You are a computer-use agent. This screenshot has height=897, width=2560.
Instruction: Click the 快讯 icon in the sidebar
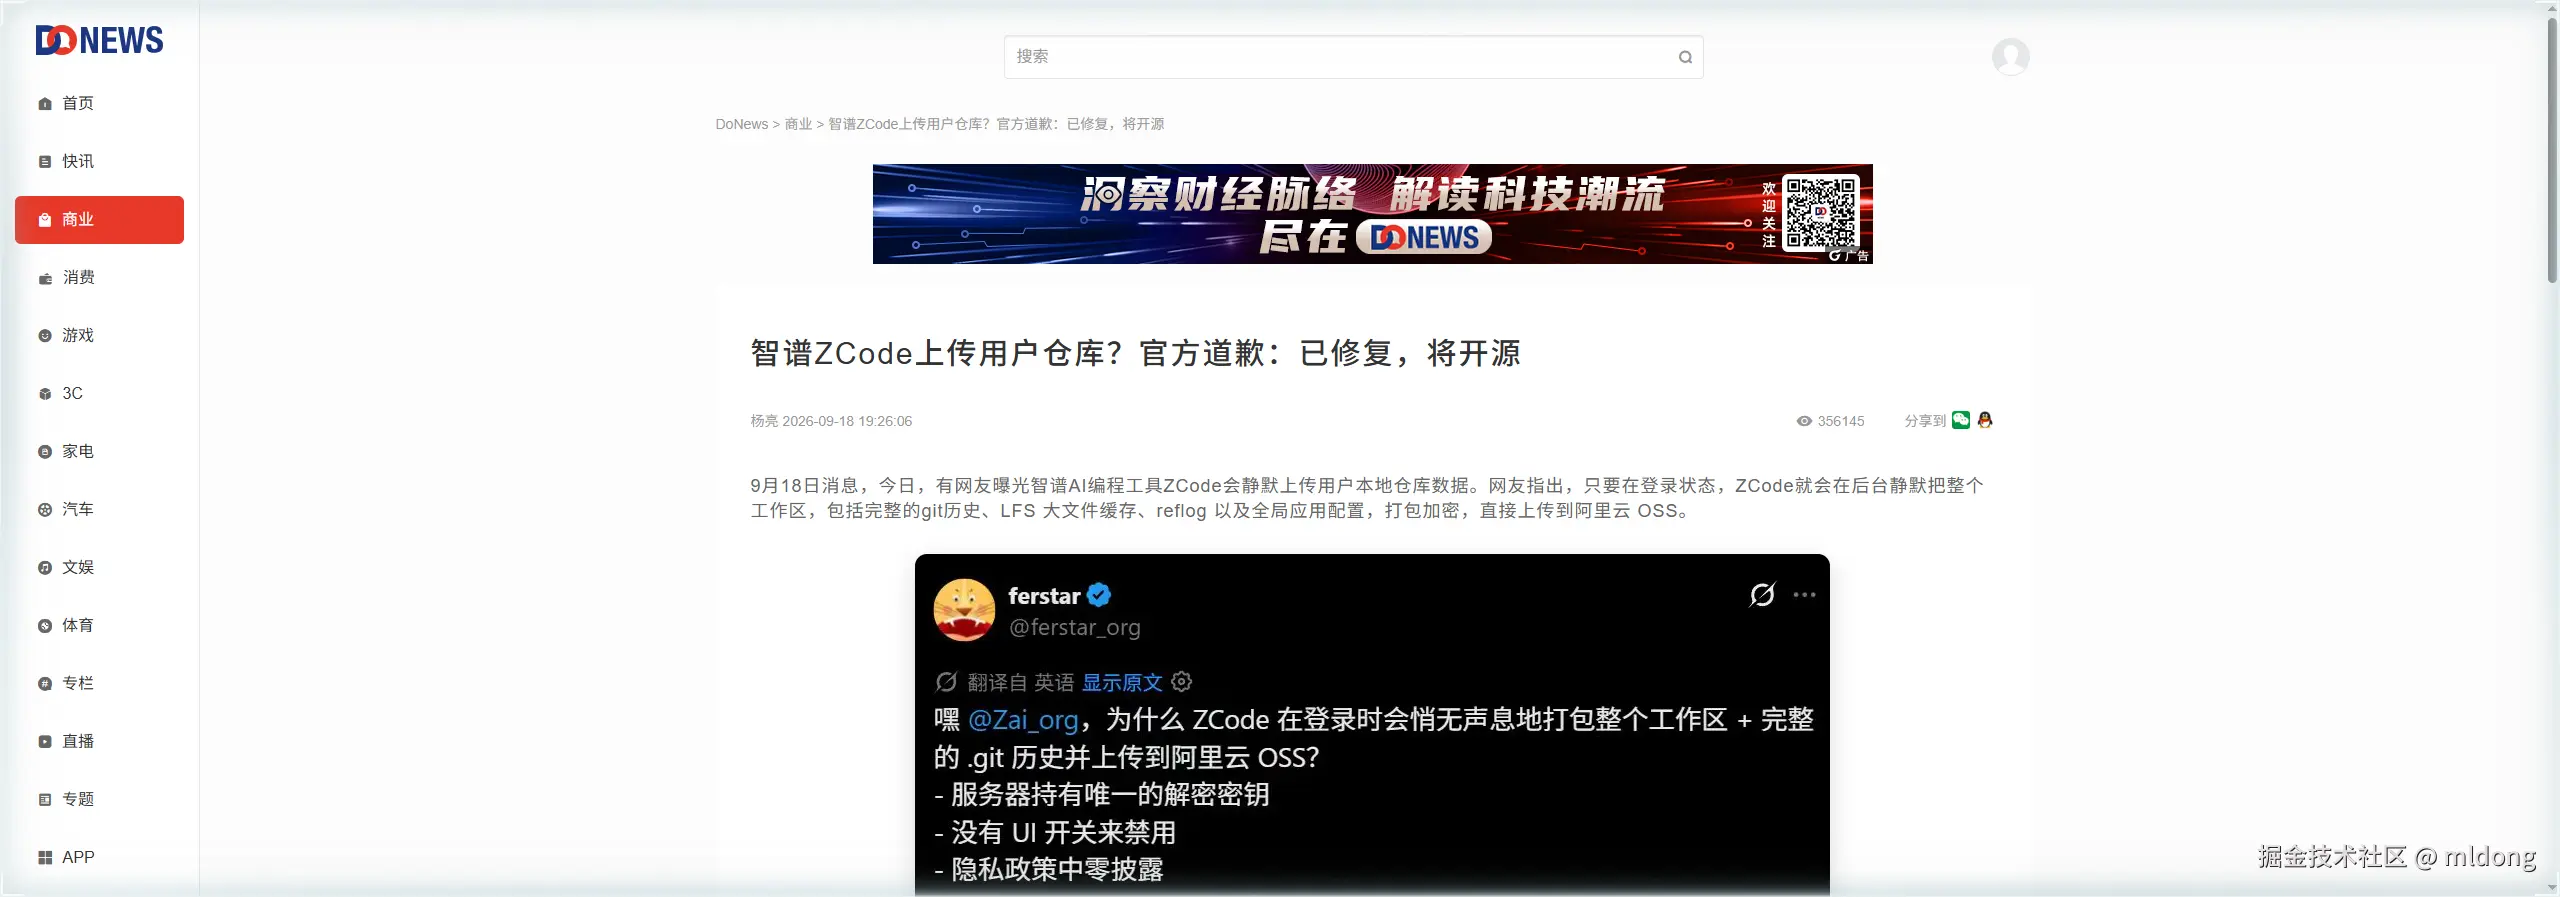click(45, 162)
